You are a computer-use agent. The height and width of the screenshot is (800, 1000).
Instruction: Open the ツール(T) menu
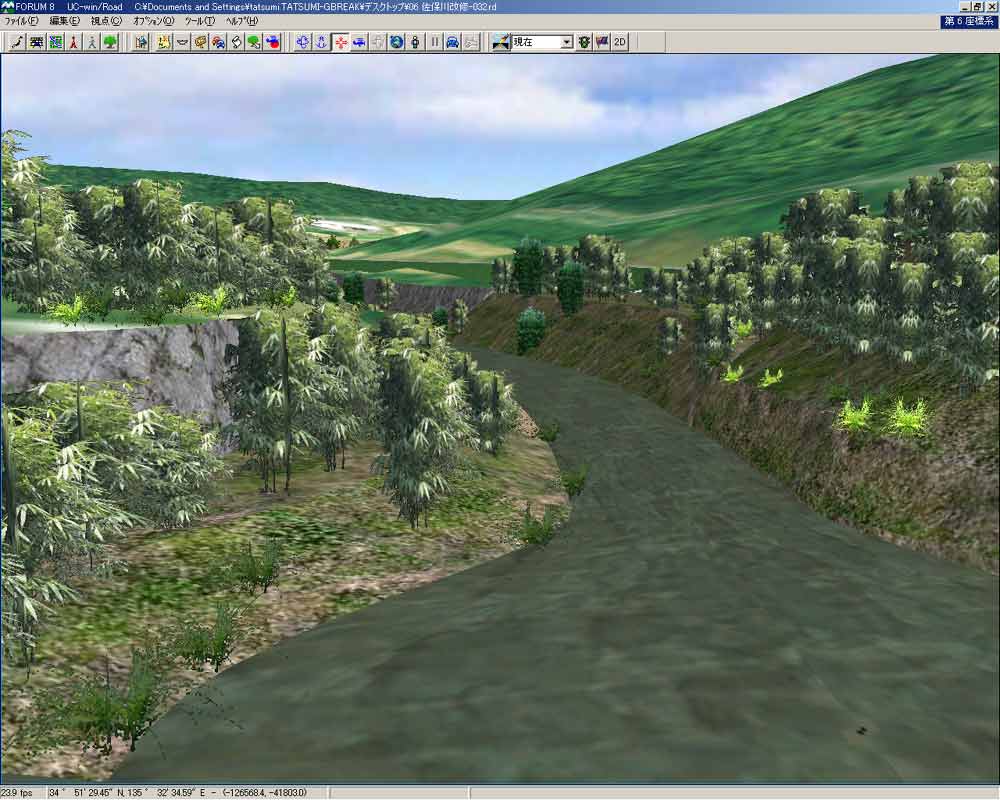(x=200, y=21)
